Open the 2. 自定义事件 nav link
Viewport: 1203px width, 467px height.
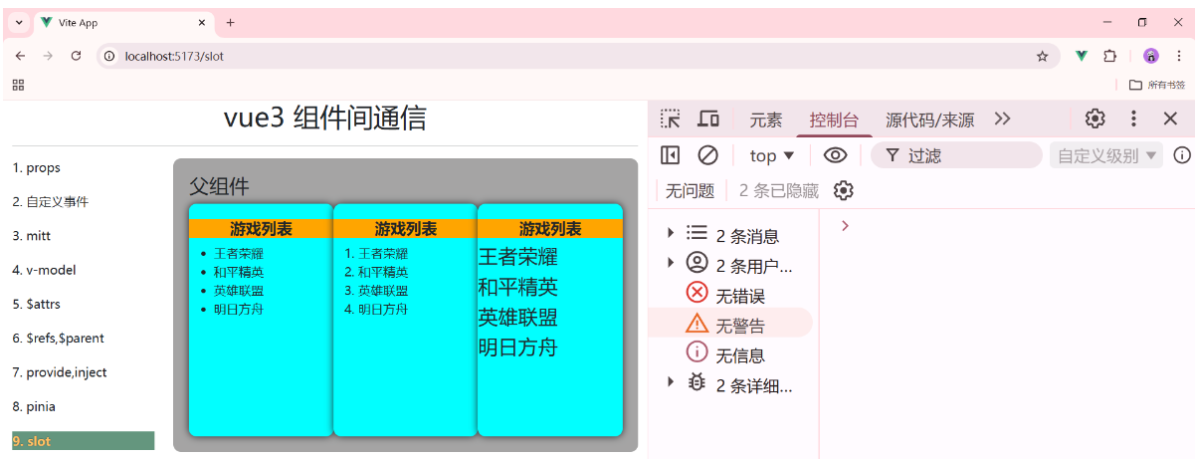point(50,202)
